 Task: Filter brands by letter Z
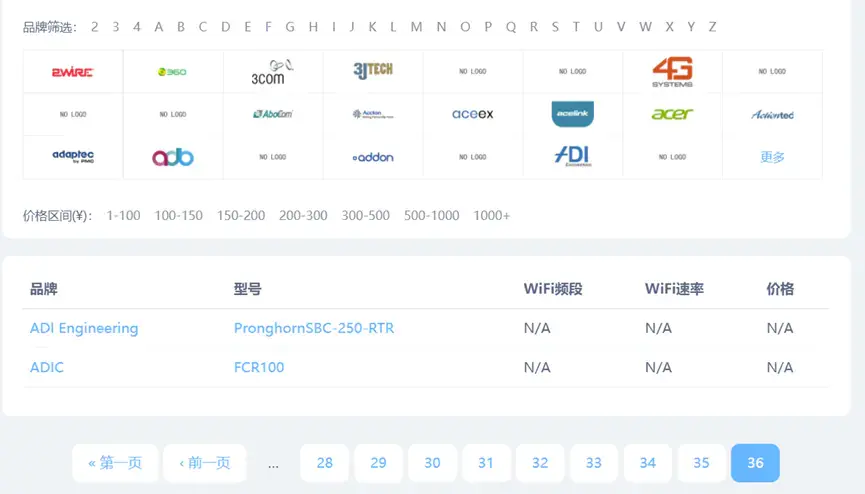point(712,26)
